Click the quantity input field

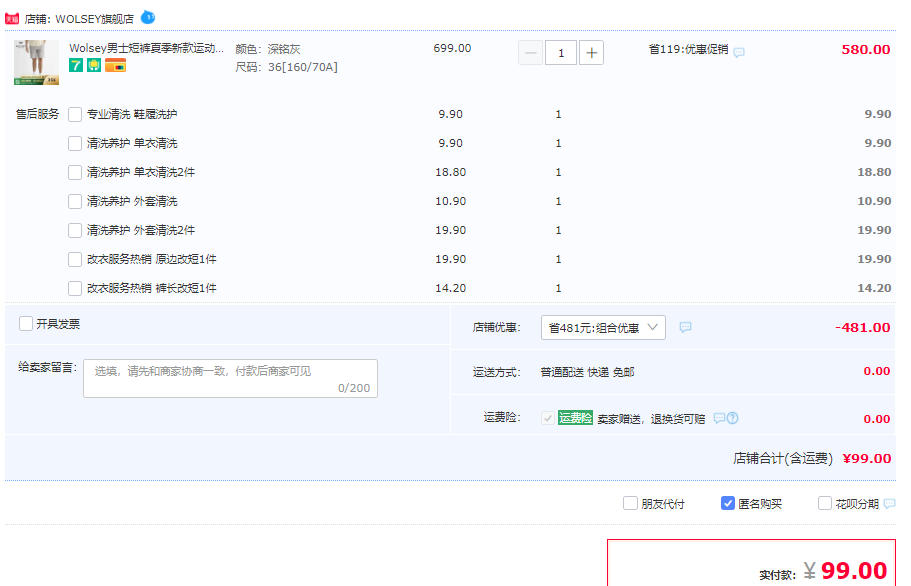561,53
